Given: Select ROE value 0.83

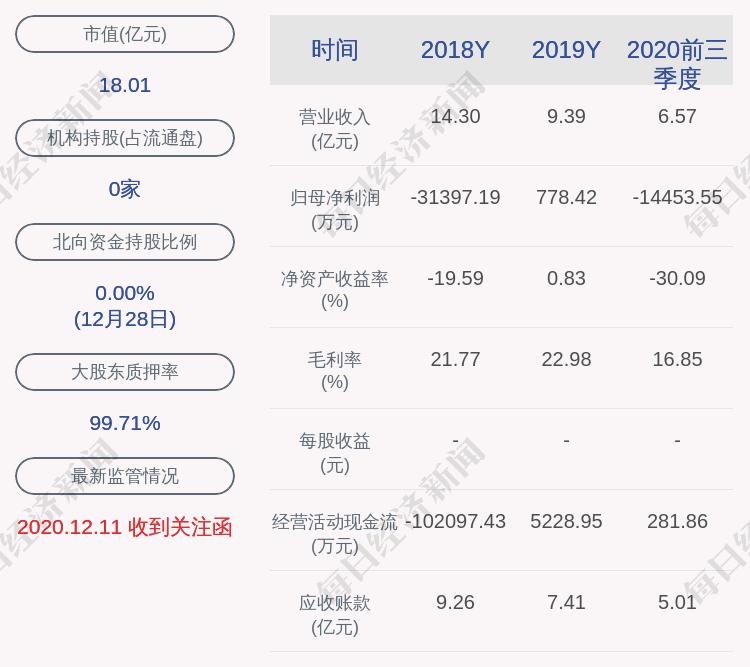Looking at the screenshot, I should tap(566, 278).
